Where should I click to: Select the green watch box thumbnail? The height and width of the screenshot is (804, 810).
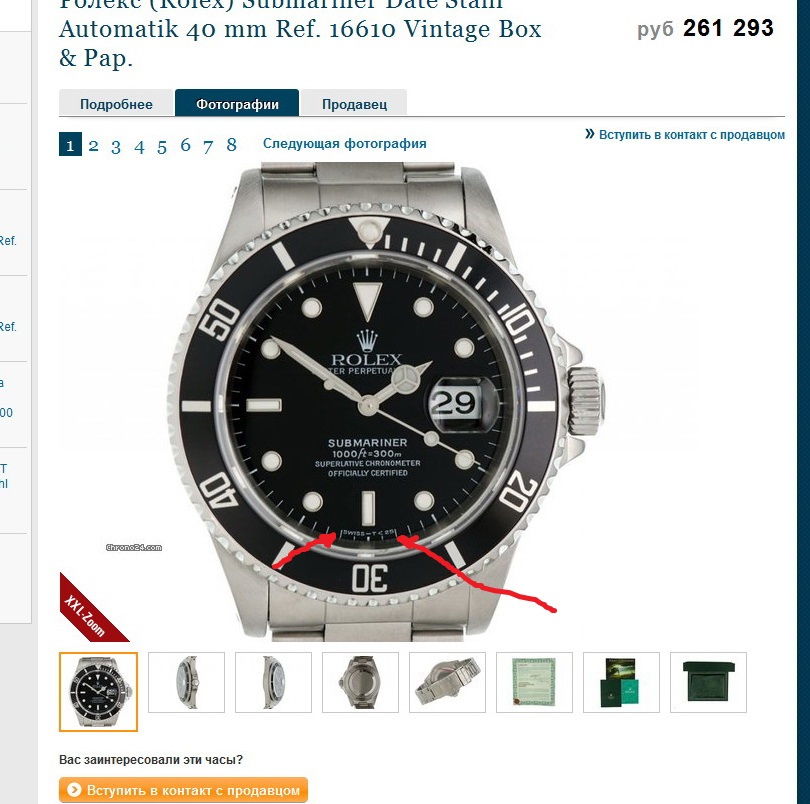(x=708, y=682)
